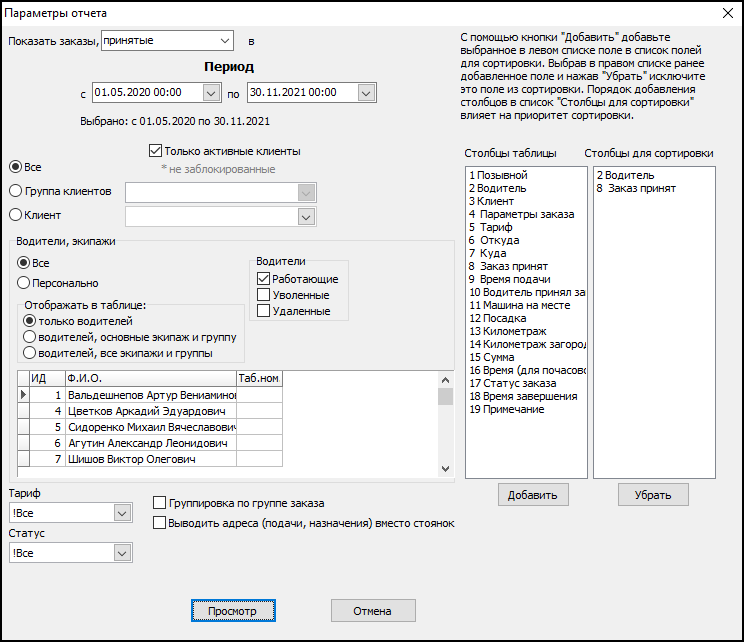Screen dimensions: 744x642
Task: Select the Группа клиентов radio button
Action: point(16,190)
